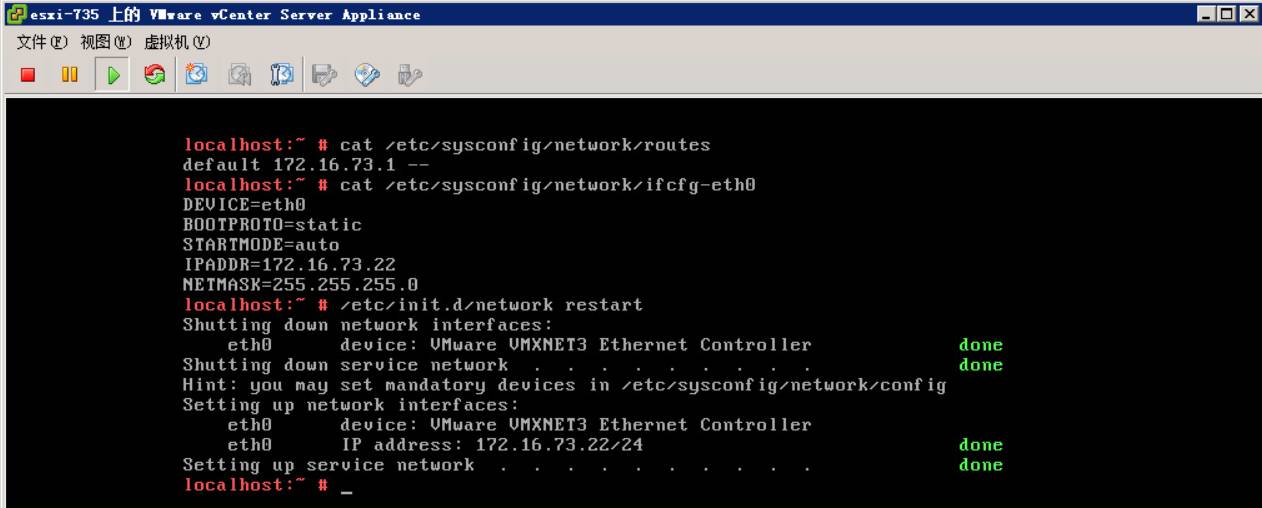Open system menu from VMware title bar icon
This screenshot has width=1262, height=508.
14,14
